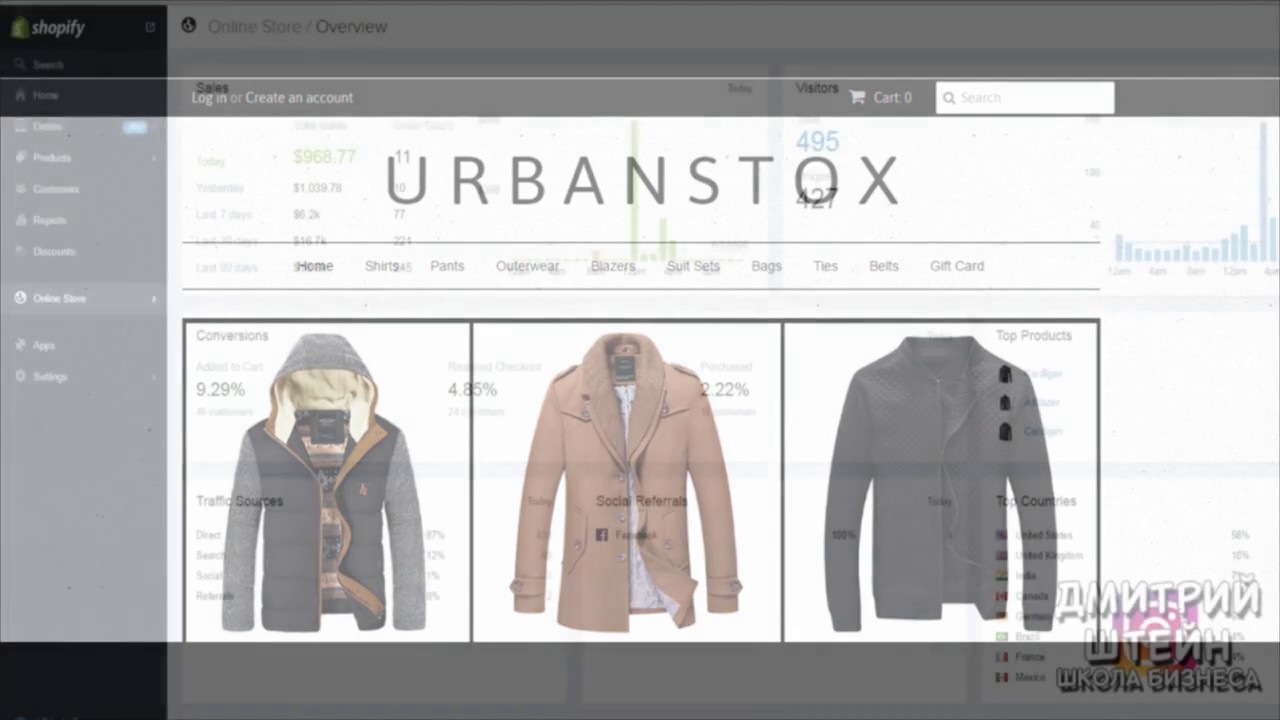Expand the Online Store submenu chevron
Viewport: 1280px width, 720px height.
(154, 298)
